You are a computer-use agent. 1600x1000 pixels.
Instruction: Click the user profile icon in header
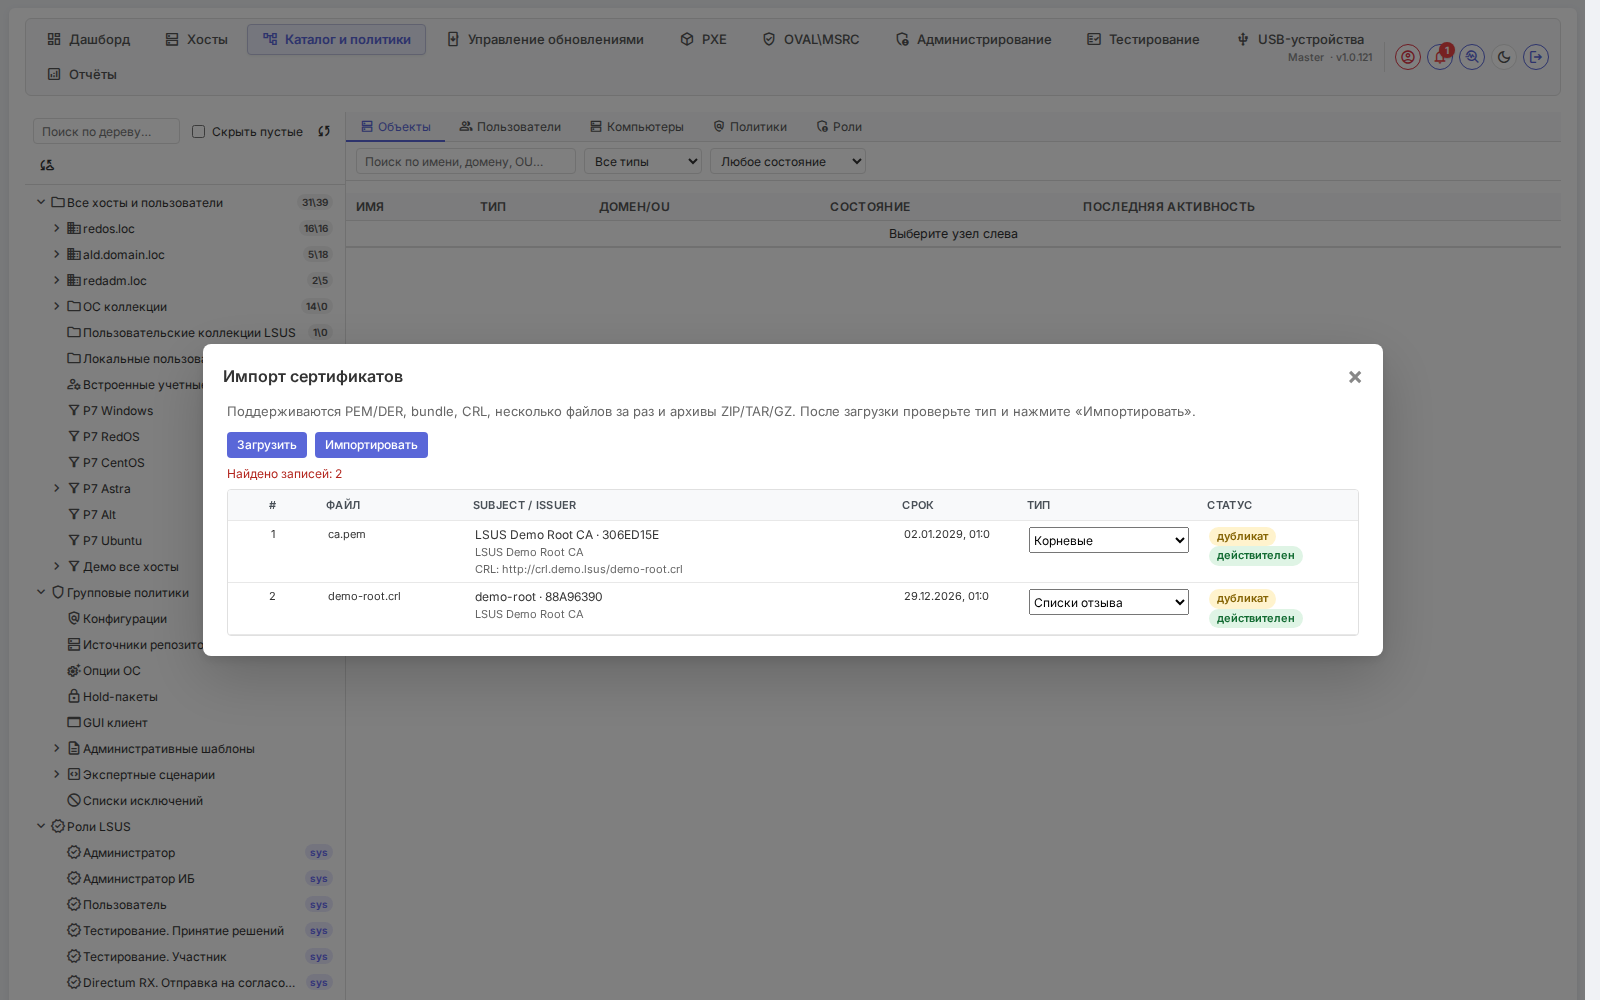pyautogui.click(x=1408, y=57)
